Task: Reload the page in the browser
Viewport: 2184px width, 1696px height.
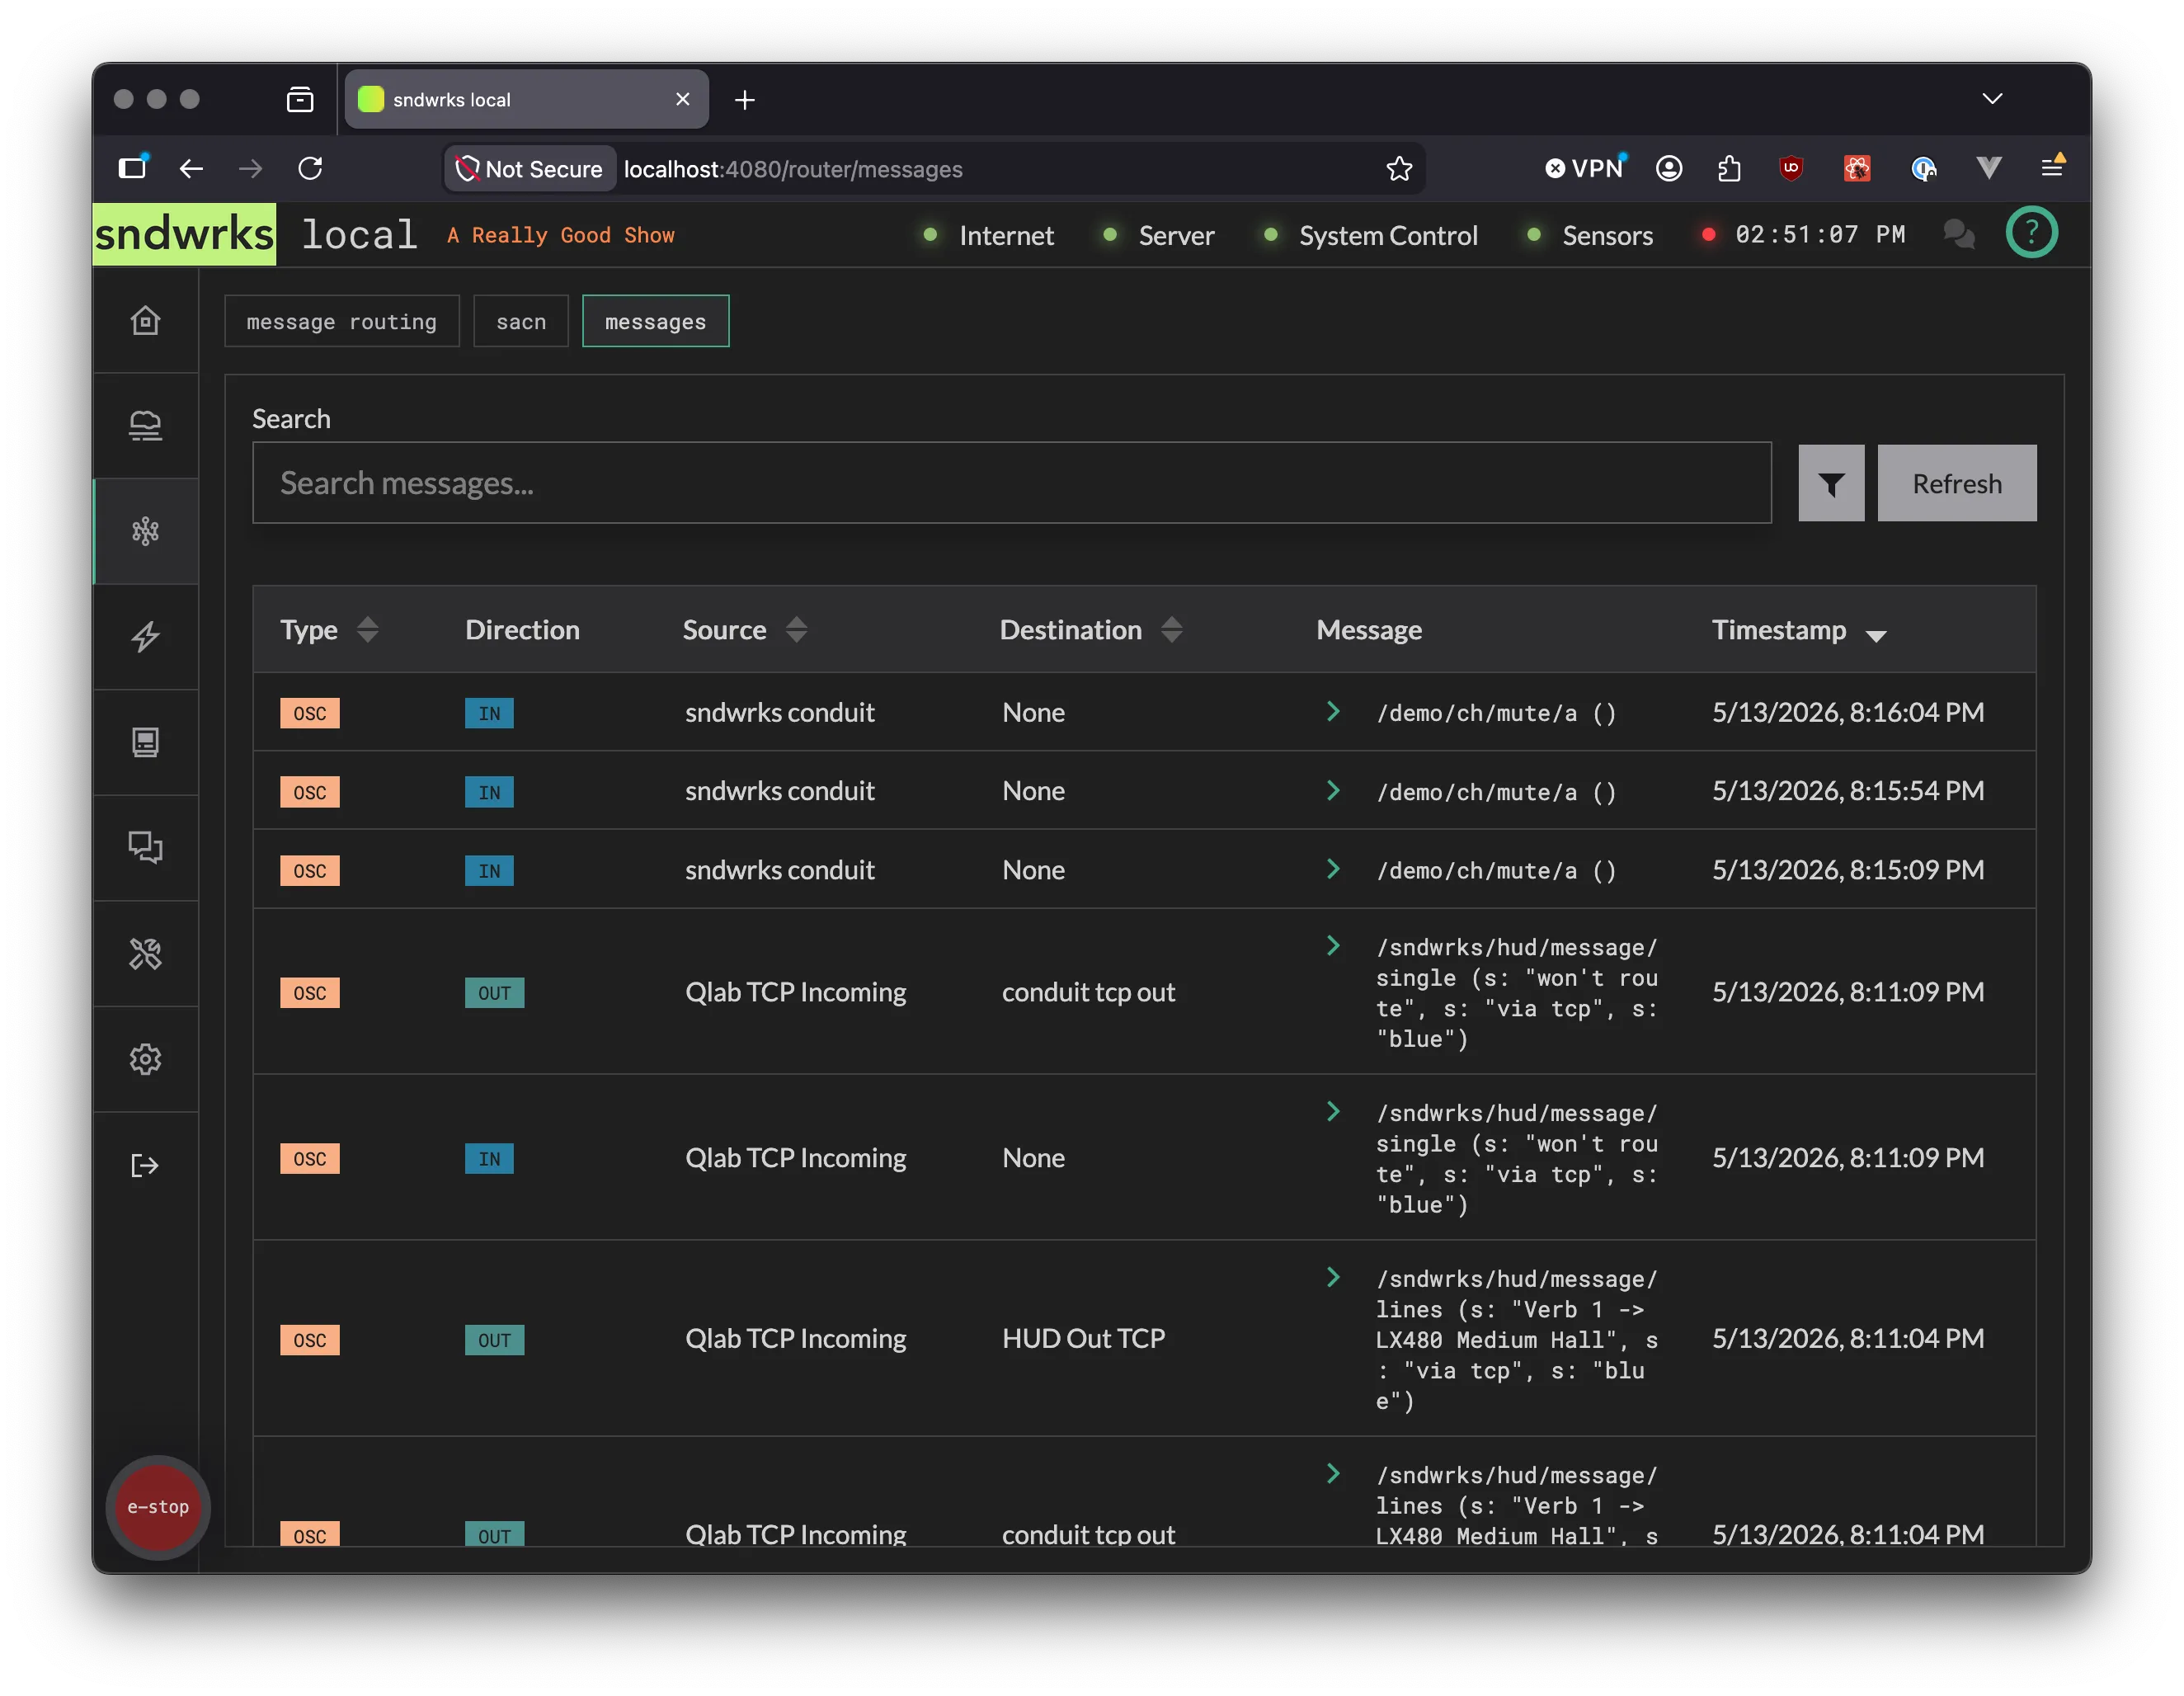Action: (310, 169)
